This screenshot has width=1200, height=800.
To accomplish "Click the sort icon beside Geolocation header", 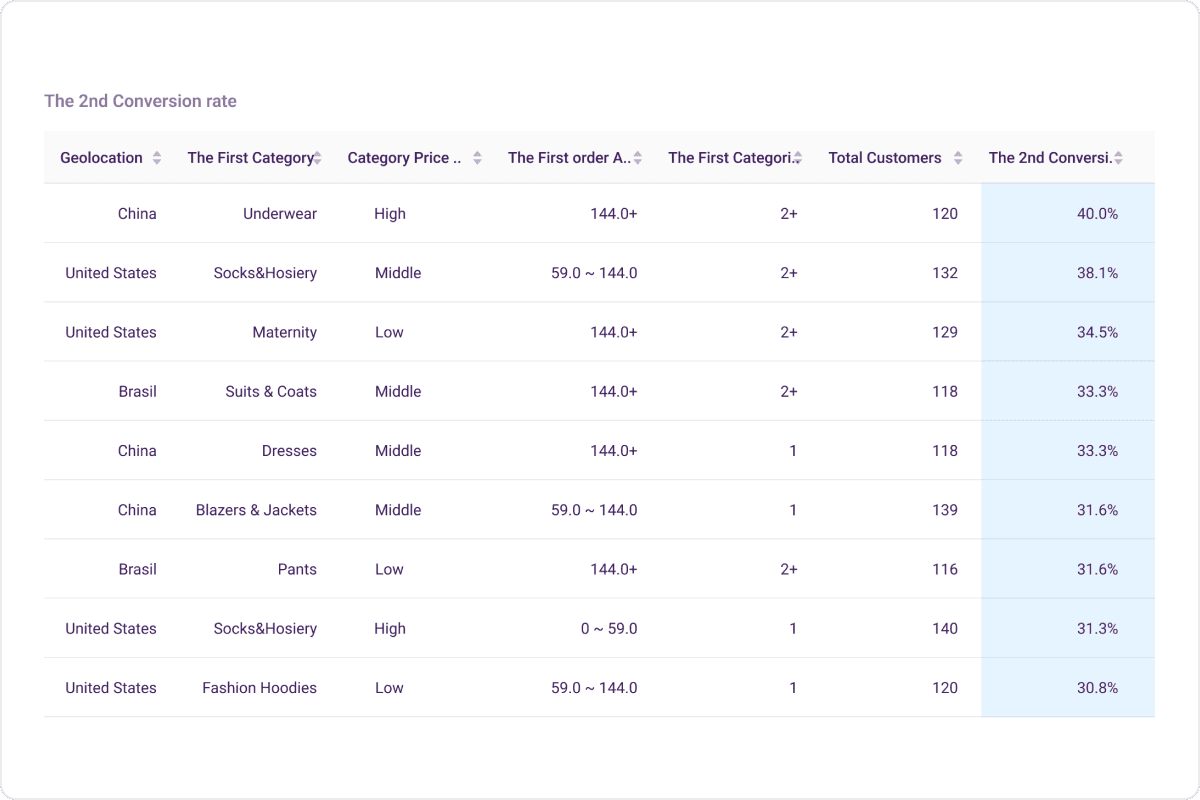I will pos(157,158).
